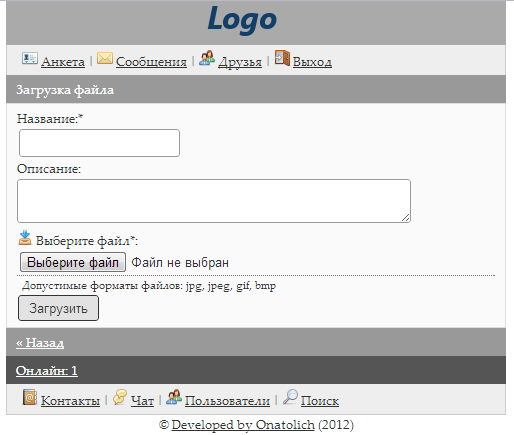Open the Сообщения menu link
This screenshot has width=514, height=435.
[x=151, y=62]
